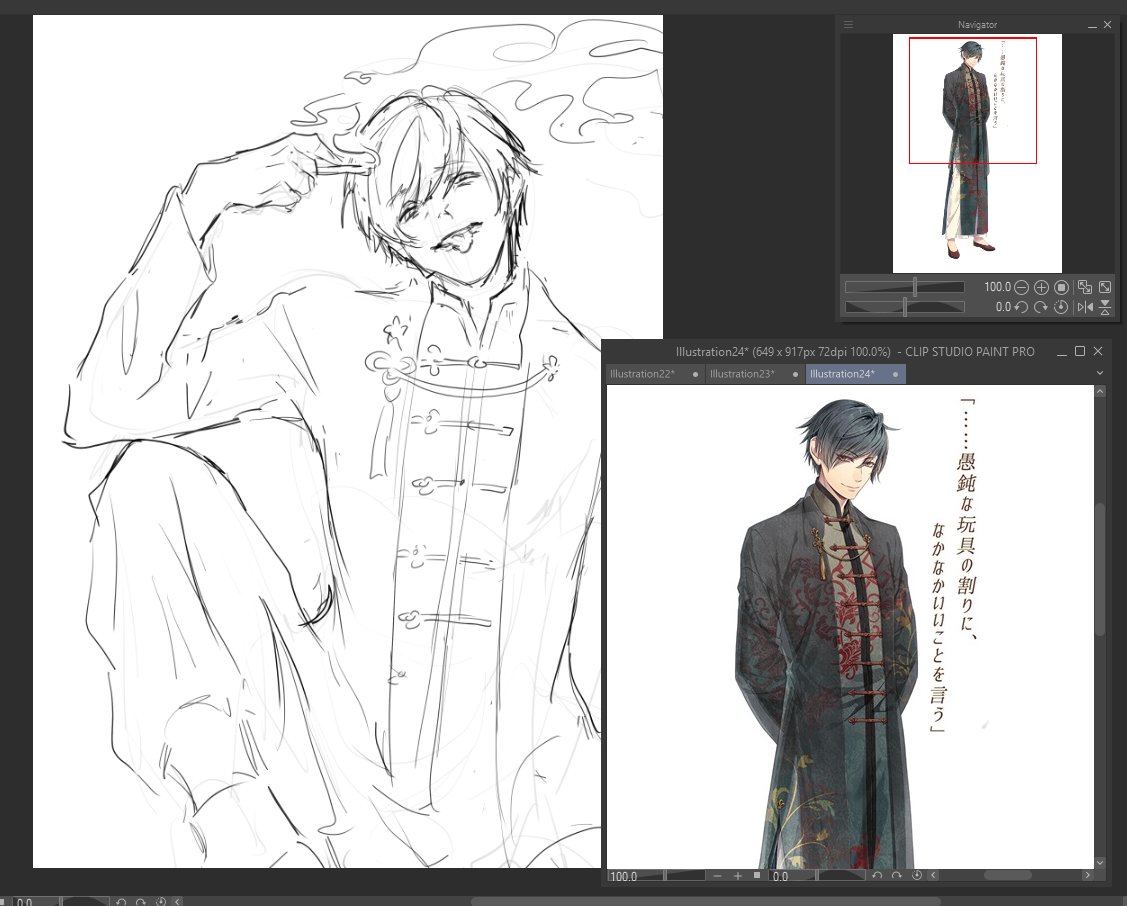Undo using the document's undo arrow

[x=878, y=875]
